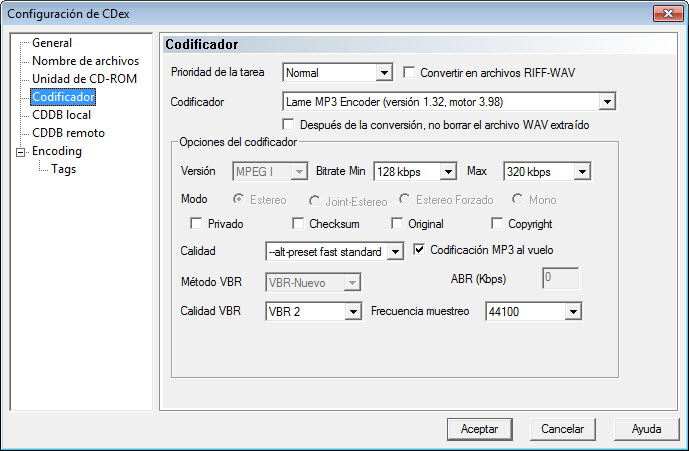This screenshot has height=451, width=689.
Task: Open the Frecuencia muestreo dropdown
Action: (573, 312)
